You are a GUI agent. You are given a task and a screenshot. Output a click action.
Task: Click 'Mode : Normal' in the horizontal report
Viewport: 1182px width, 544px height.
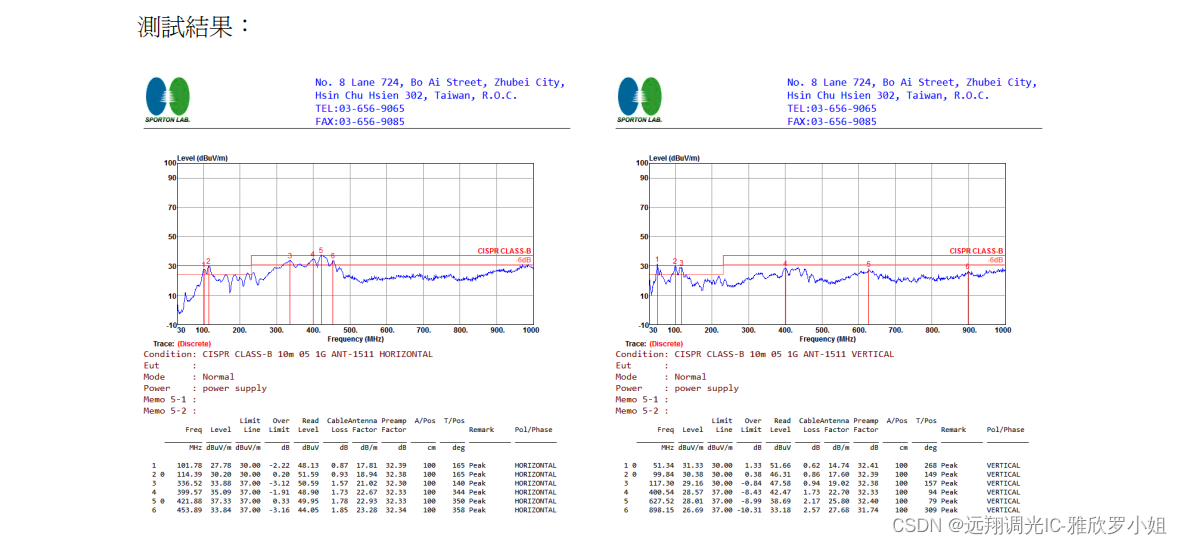click(x=188, y=377)
